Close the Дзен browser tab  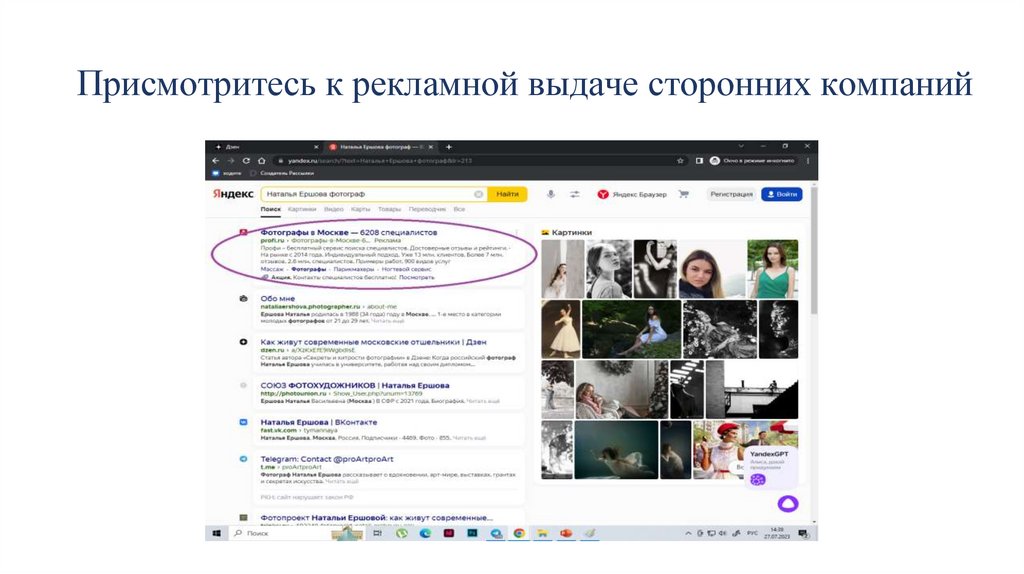(316, 147)
